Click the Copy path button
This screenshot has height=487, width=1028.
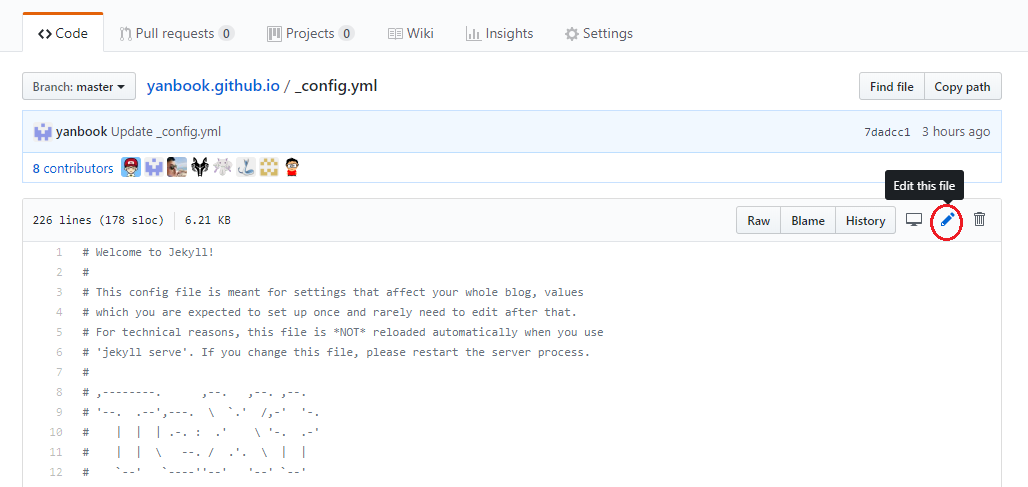962,87
